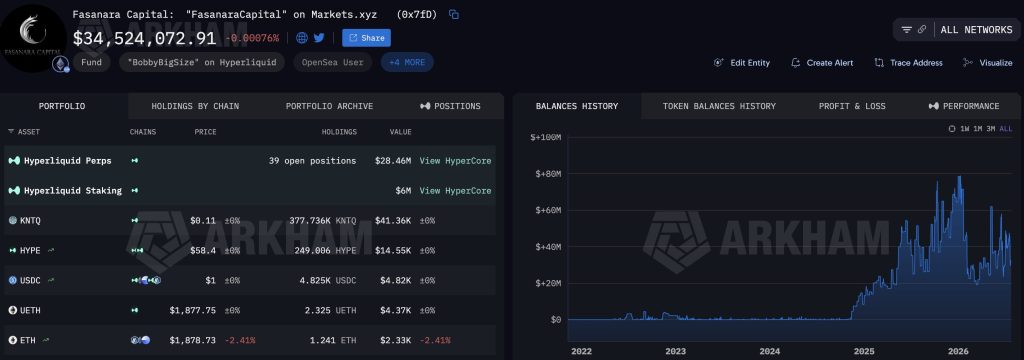1024x360 pixels.
Task: Click the trend arrow next to ETH
Action: [46, 340]
